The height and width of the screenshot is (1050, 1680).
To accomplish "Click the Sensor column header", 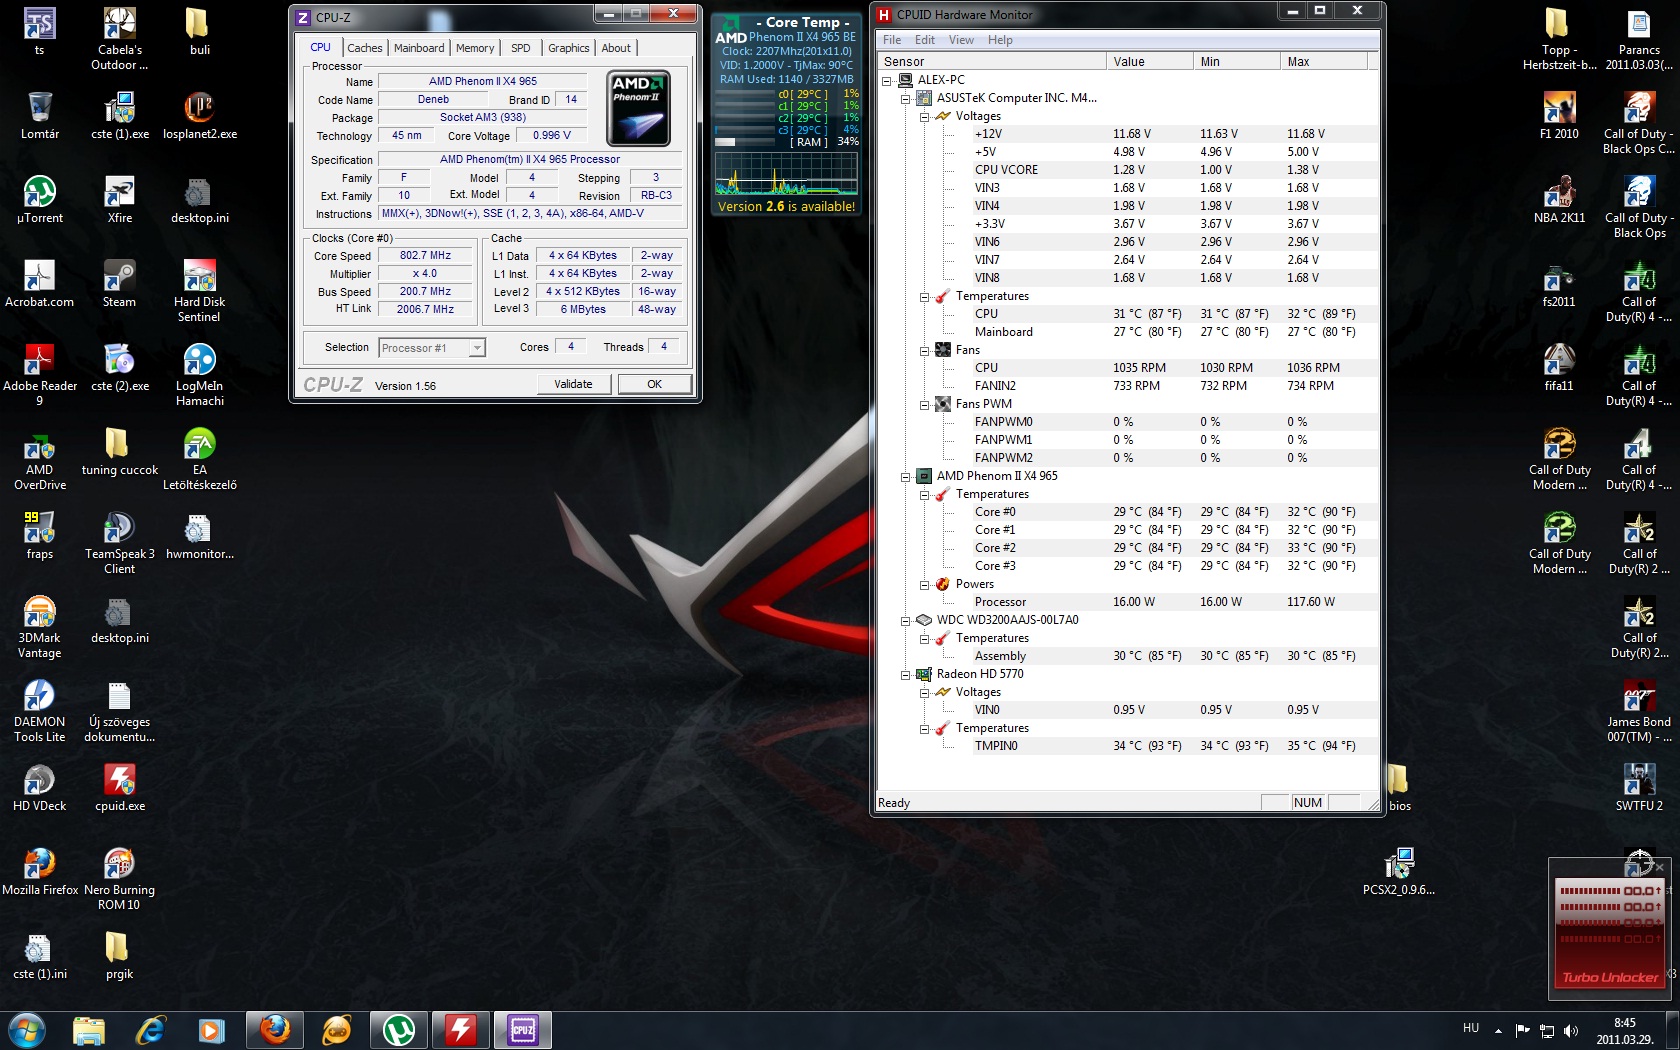I will pyautogui.click(x=990, y=62).
